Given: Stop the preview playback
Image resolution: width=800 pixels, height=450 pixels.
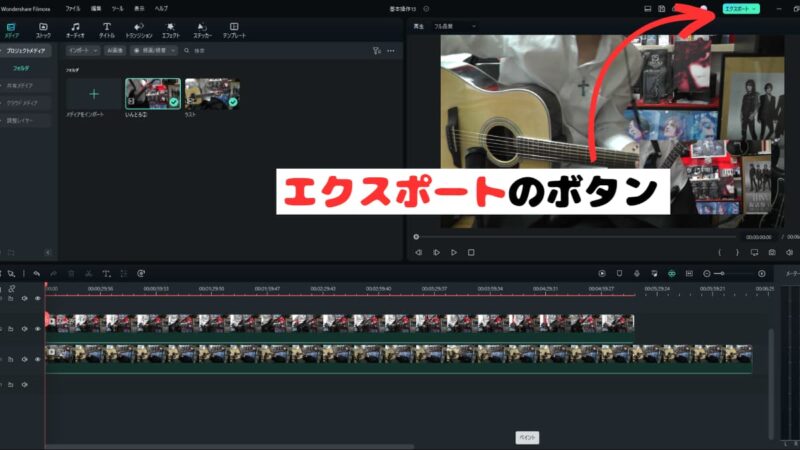Looking at the screenshot, I should pos(471,253).
